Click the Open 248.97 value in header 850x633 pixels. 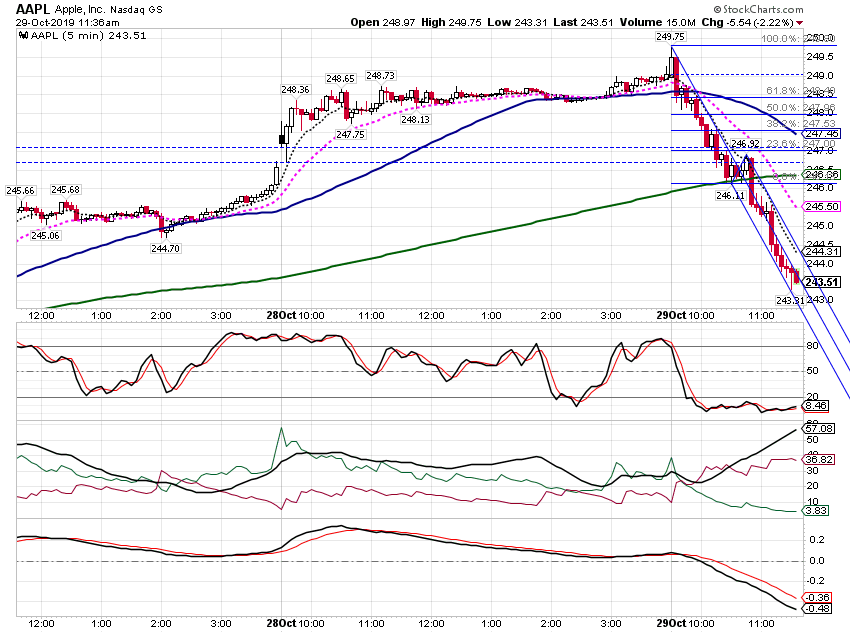point(383,22)
